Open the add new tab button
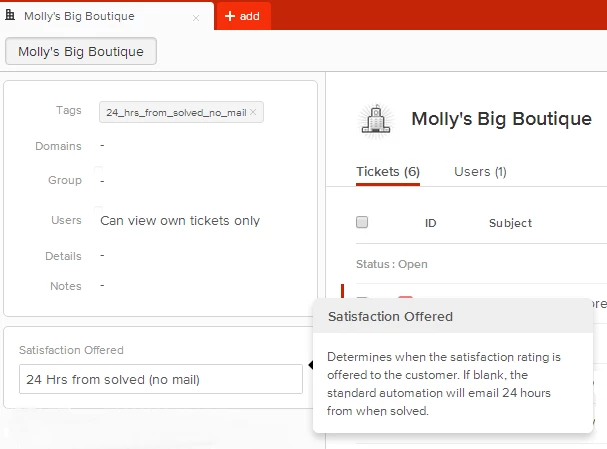Screen dimensions: 607x449 (x=242, y=16)
